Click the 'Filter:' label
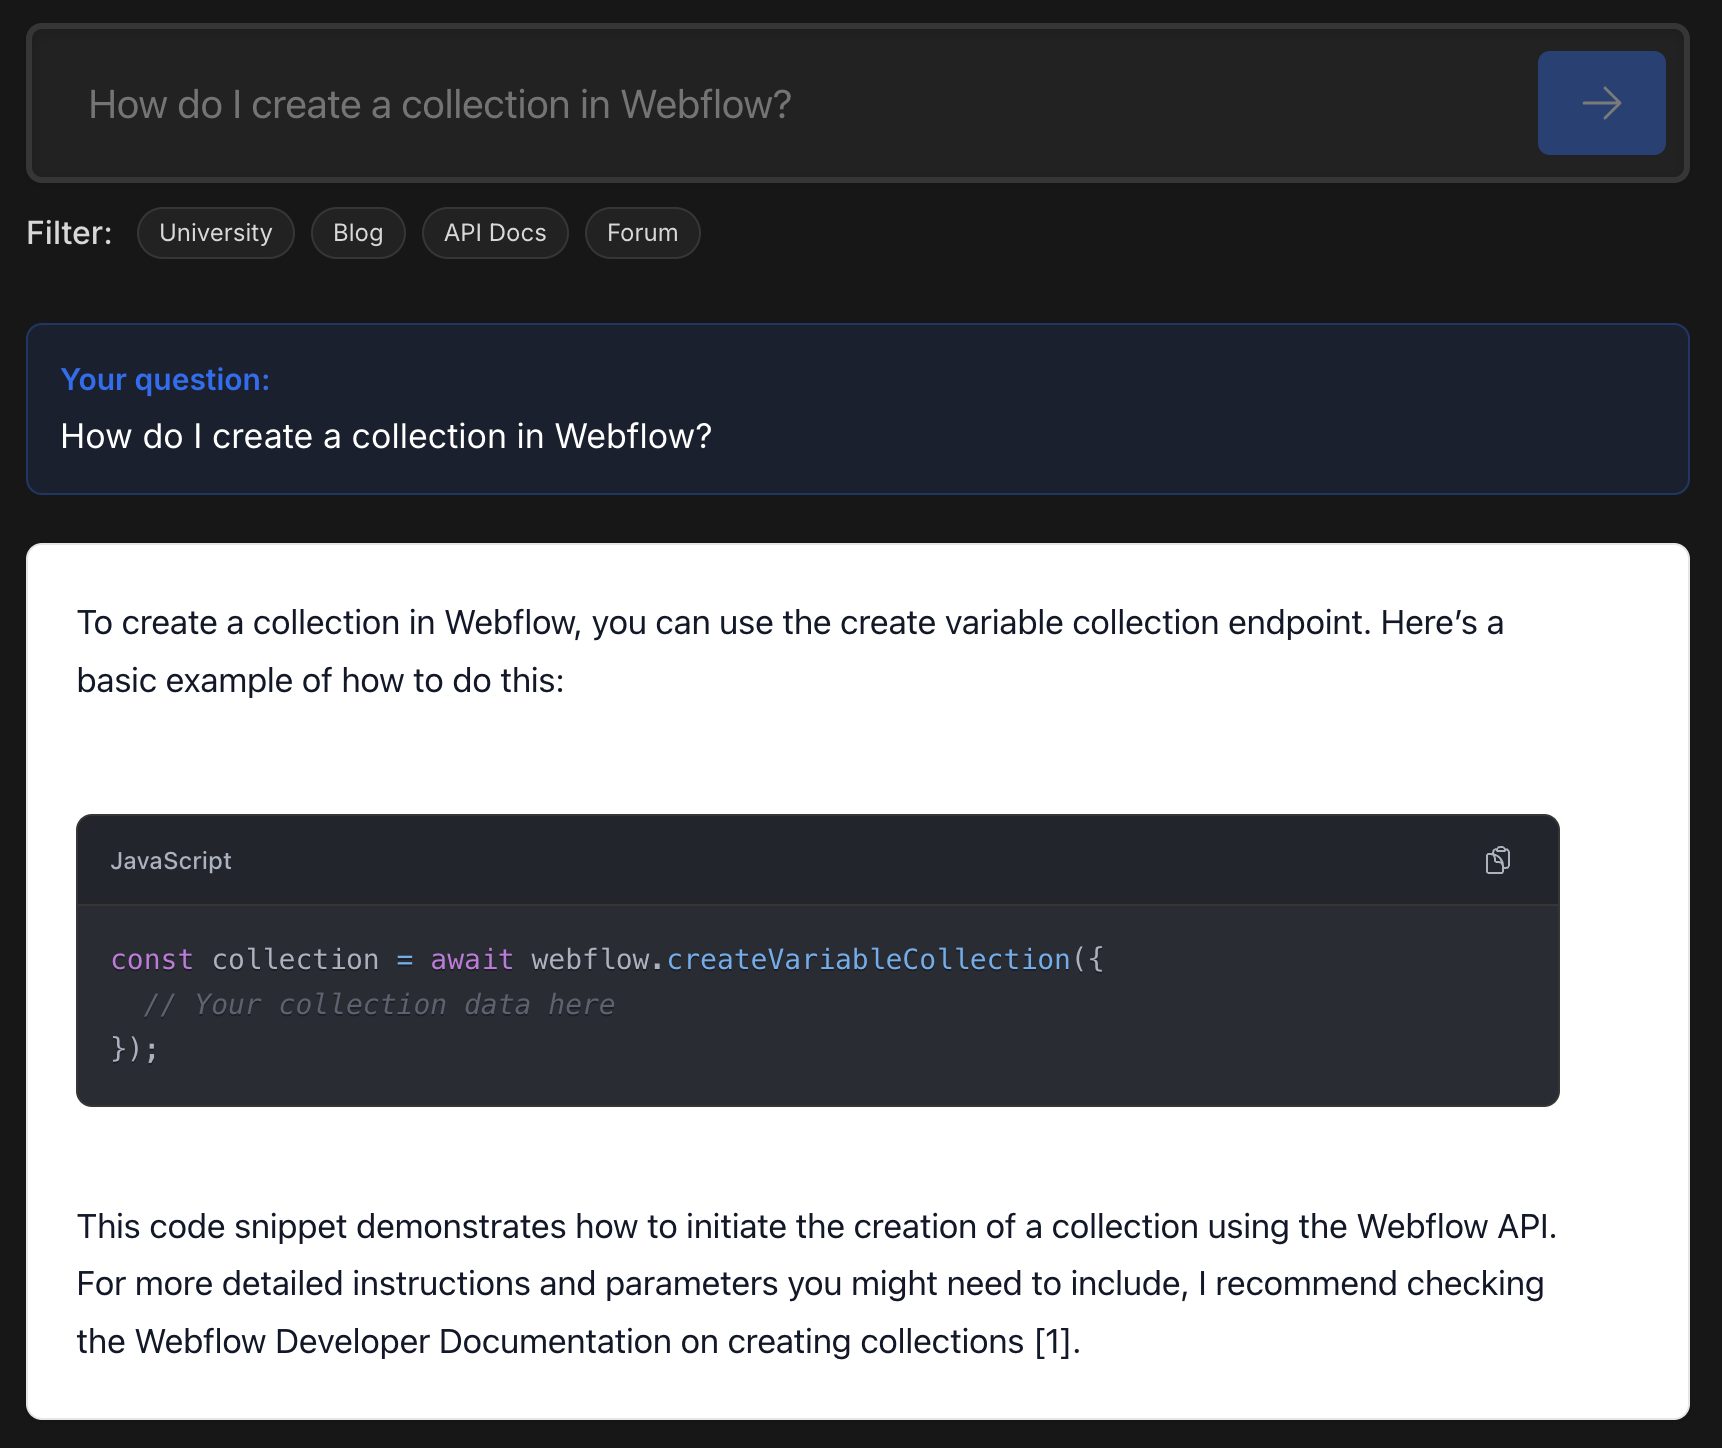1722x1448 pixels. point(69,233)
